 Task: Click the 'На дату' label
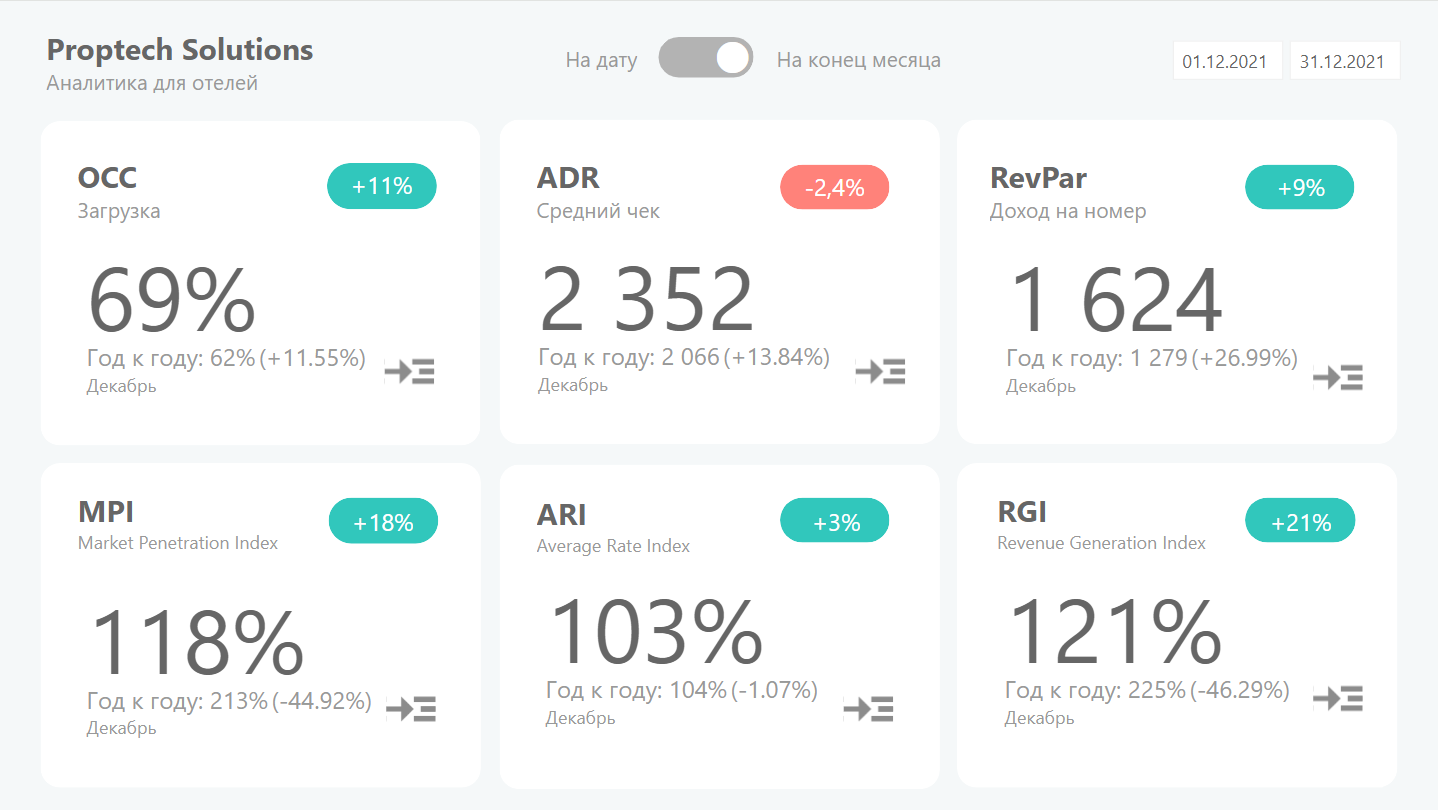[x=601, y=60]
